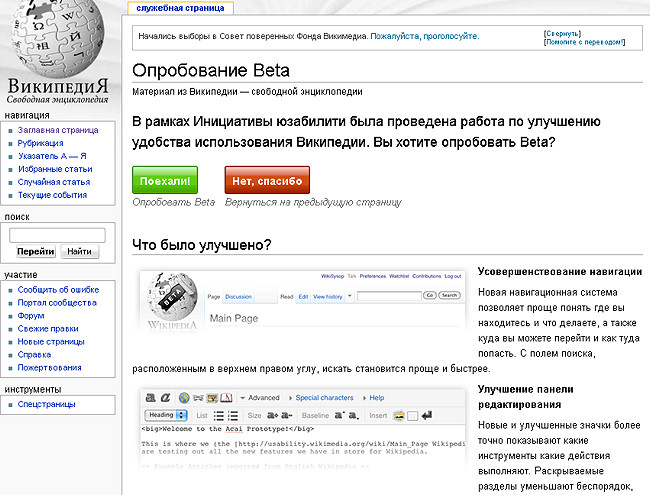650x495 pixels.
Task: Click the Перейти search button
Action: coord(36,252)
